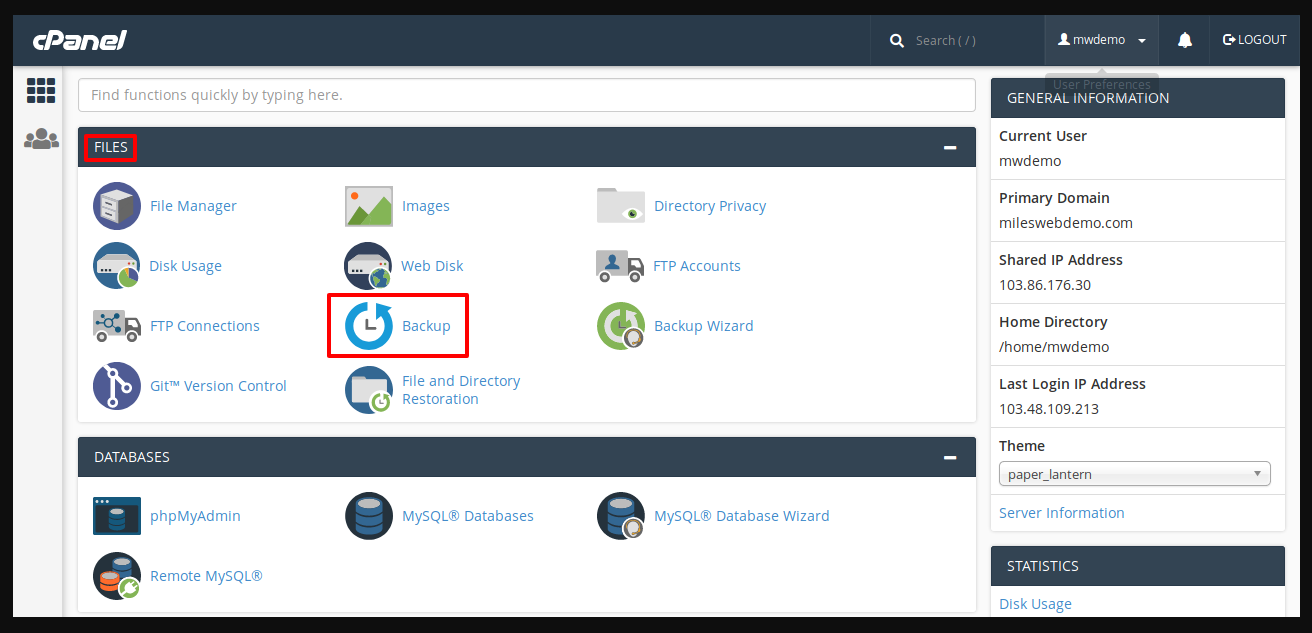Collapse the DATABASES section
Image resolution: width=1312 pixels, height=633 pixels.
click(949, 458)
